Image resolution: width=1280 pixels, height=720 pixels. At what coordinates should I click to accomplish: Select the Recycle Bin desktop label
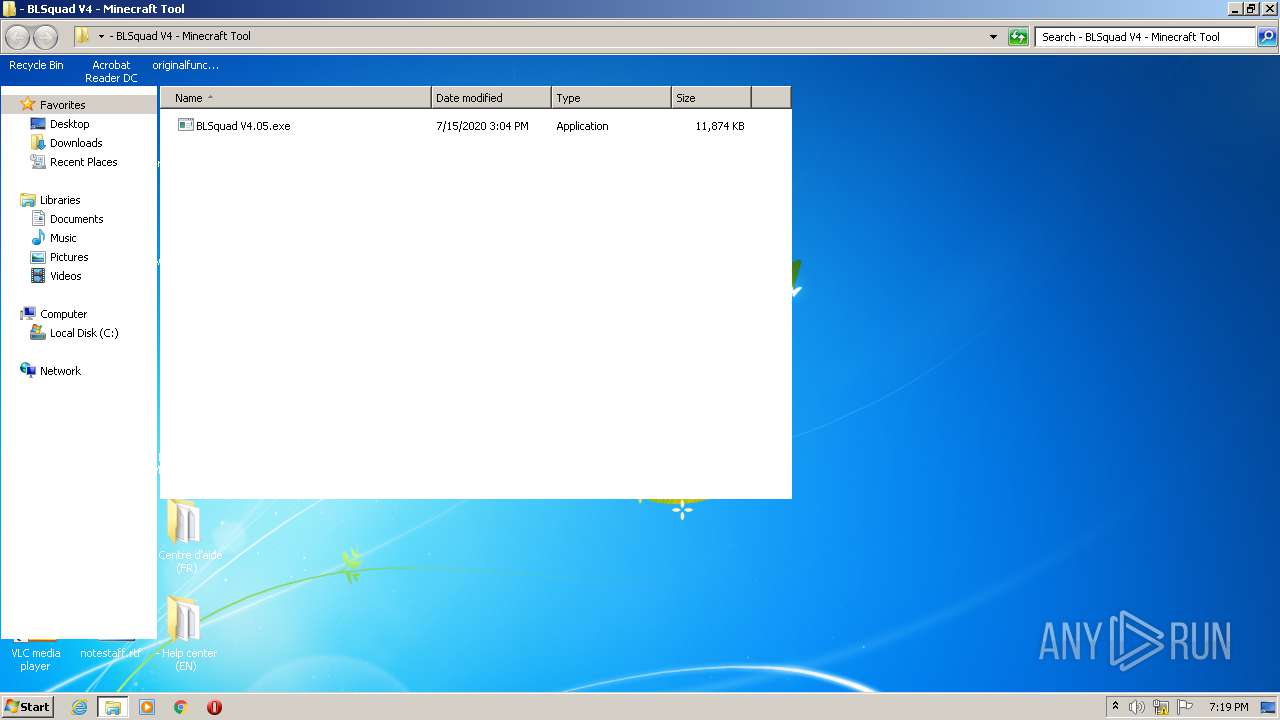(x=36, y=65)
